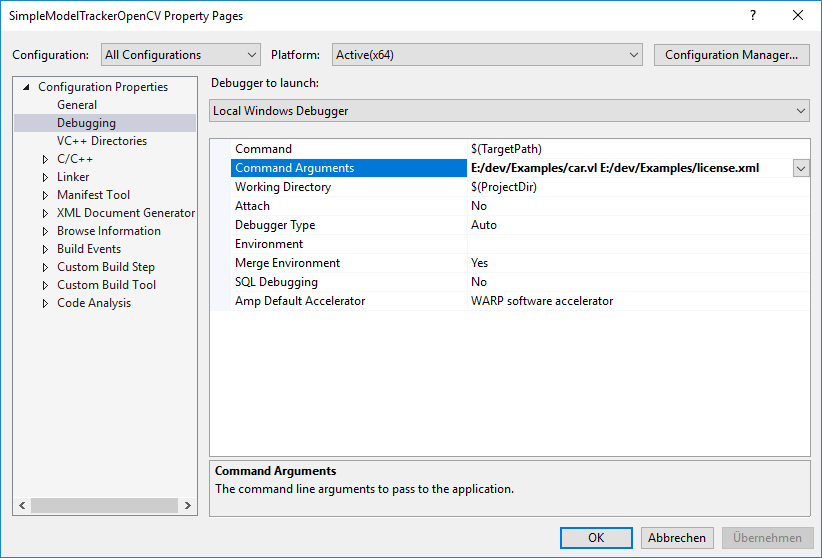Click the Auto debugger type value
The width and height of the screenshot is (822, 558).
pyautogui.click(x=483, y=224)
